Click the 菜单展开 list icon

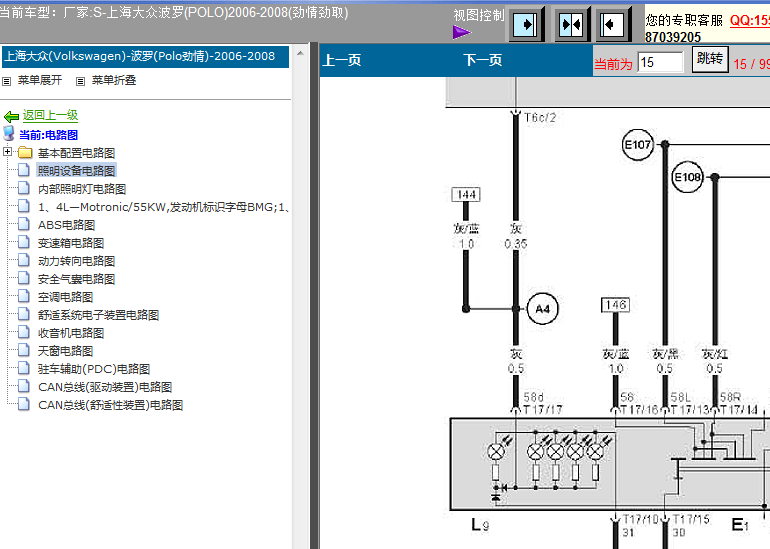6,81
